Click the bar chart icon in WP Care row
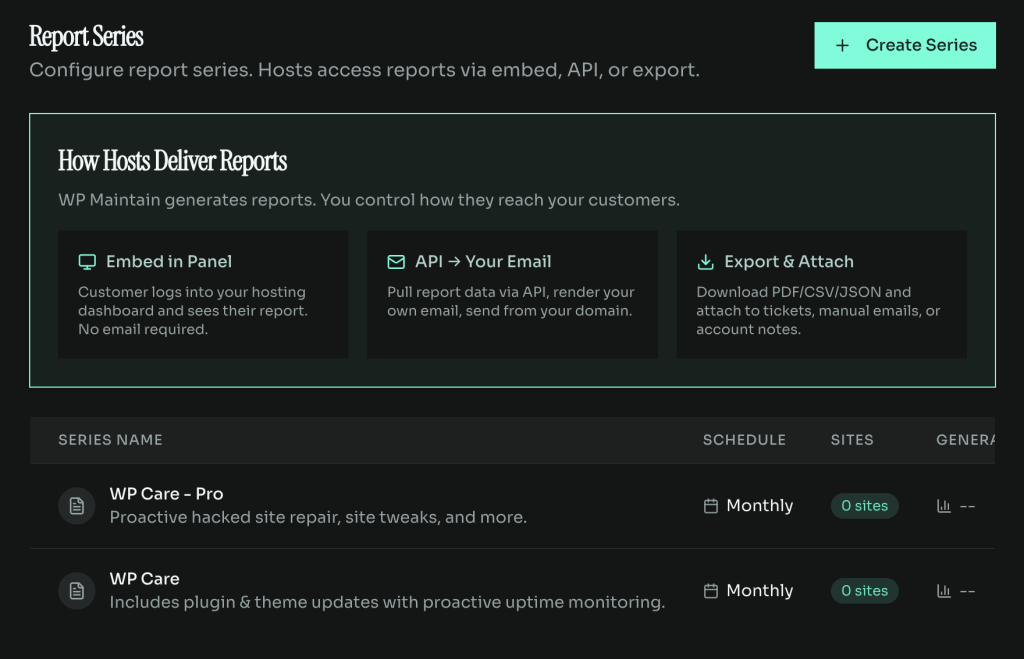 tap(943, 591)
